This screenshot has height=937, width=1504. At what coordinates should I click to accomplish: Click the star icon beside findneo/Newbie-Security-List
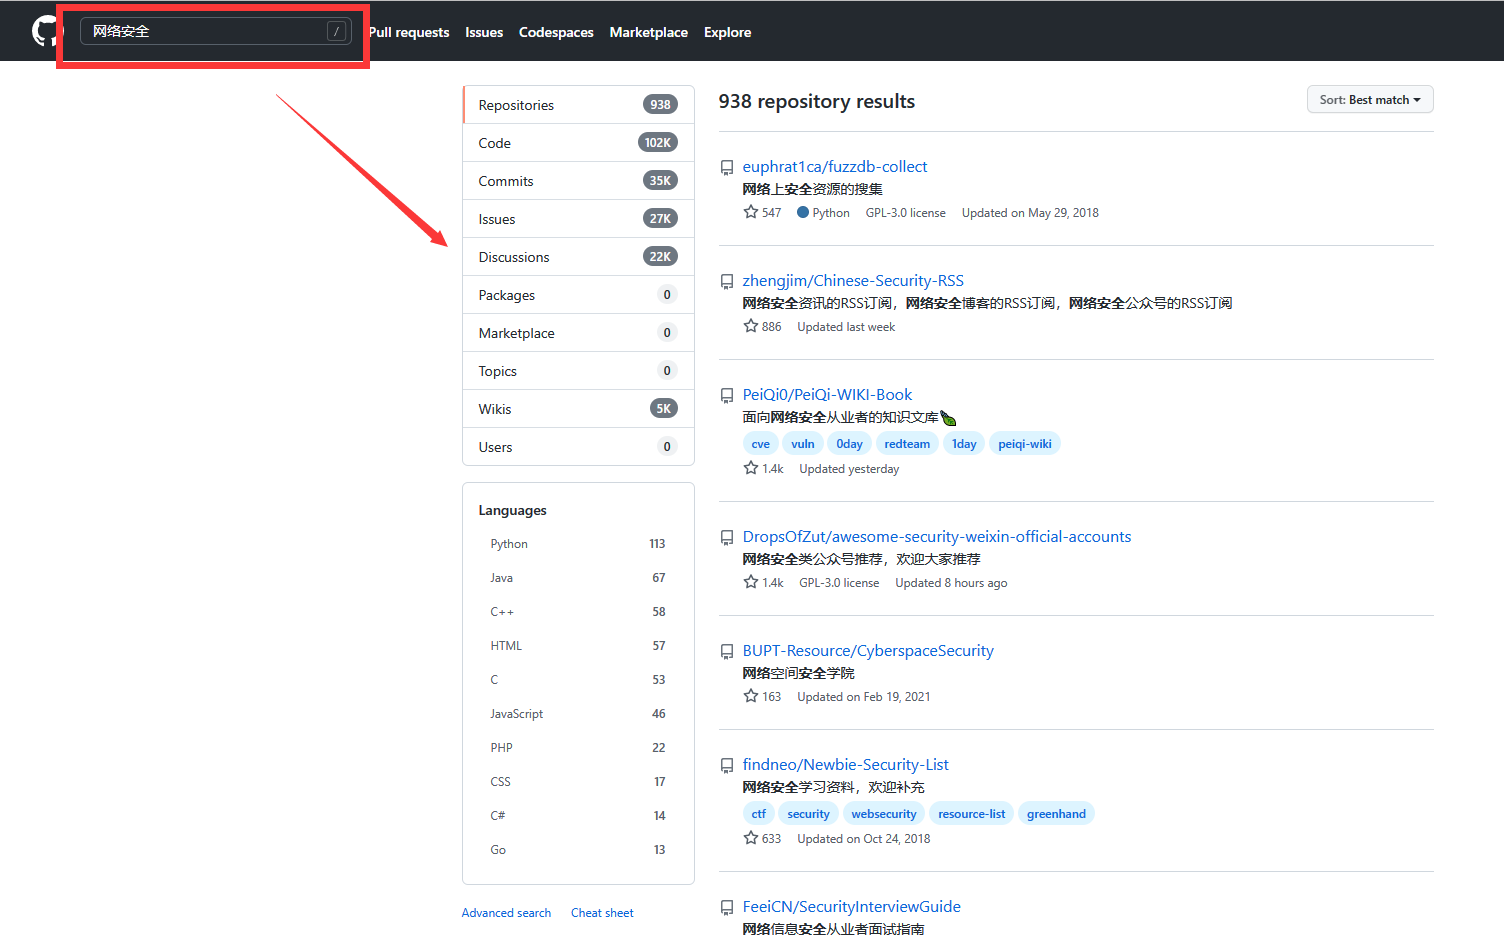tap(751, 838)
